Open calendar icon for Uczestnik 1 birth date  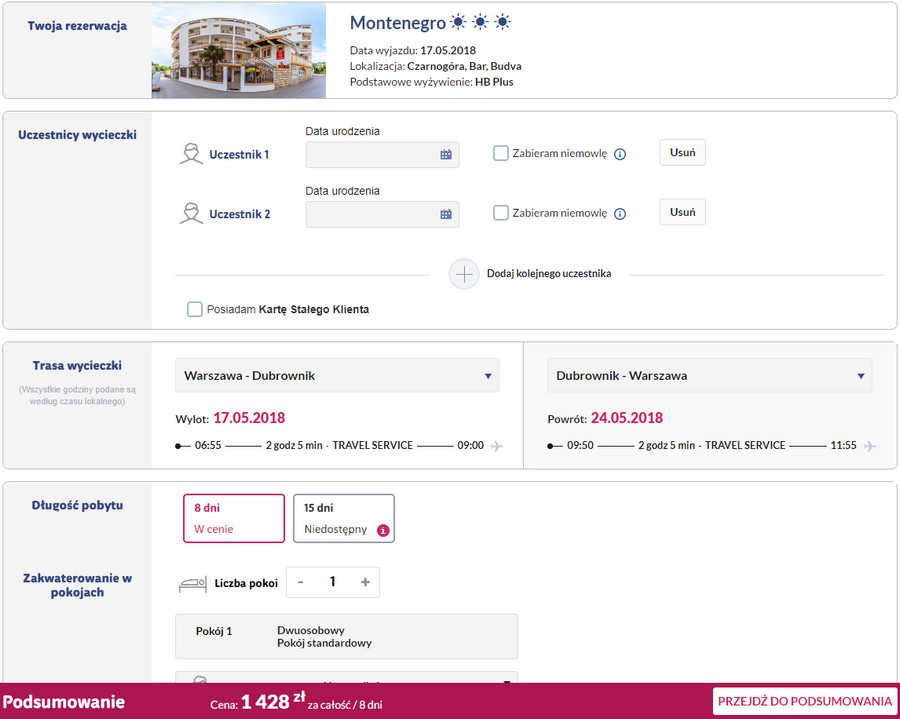point(446,154)
